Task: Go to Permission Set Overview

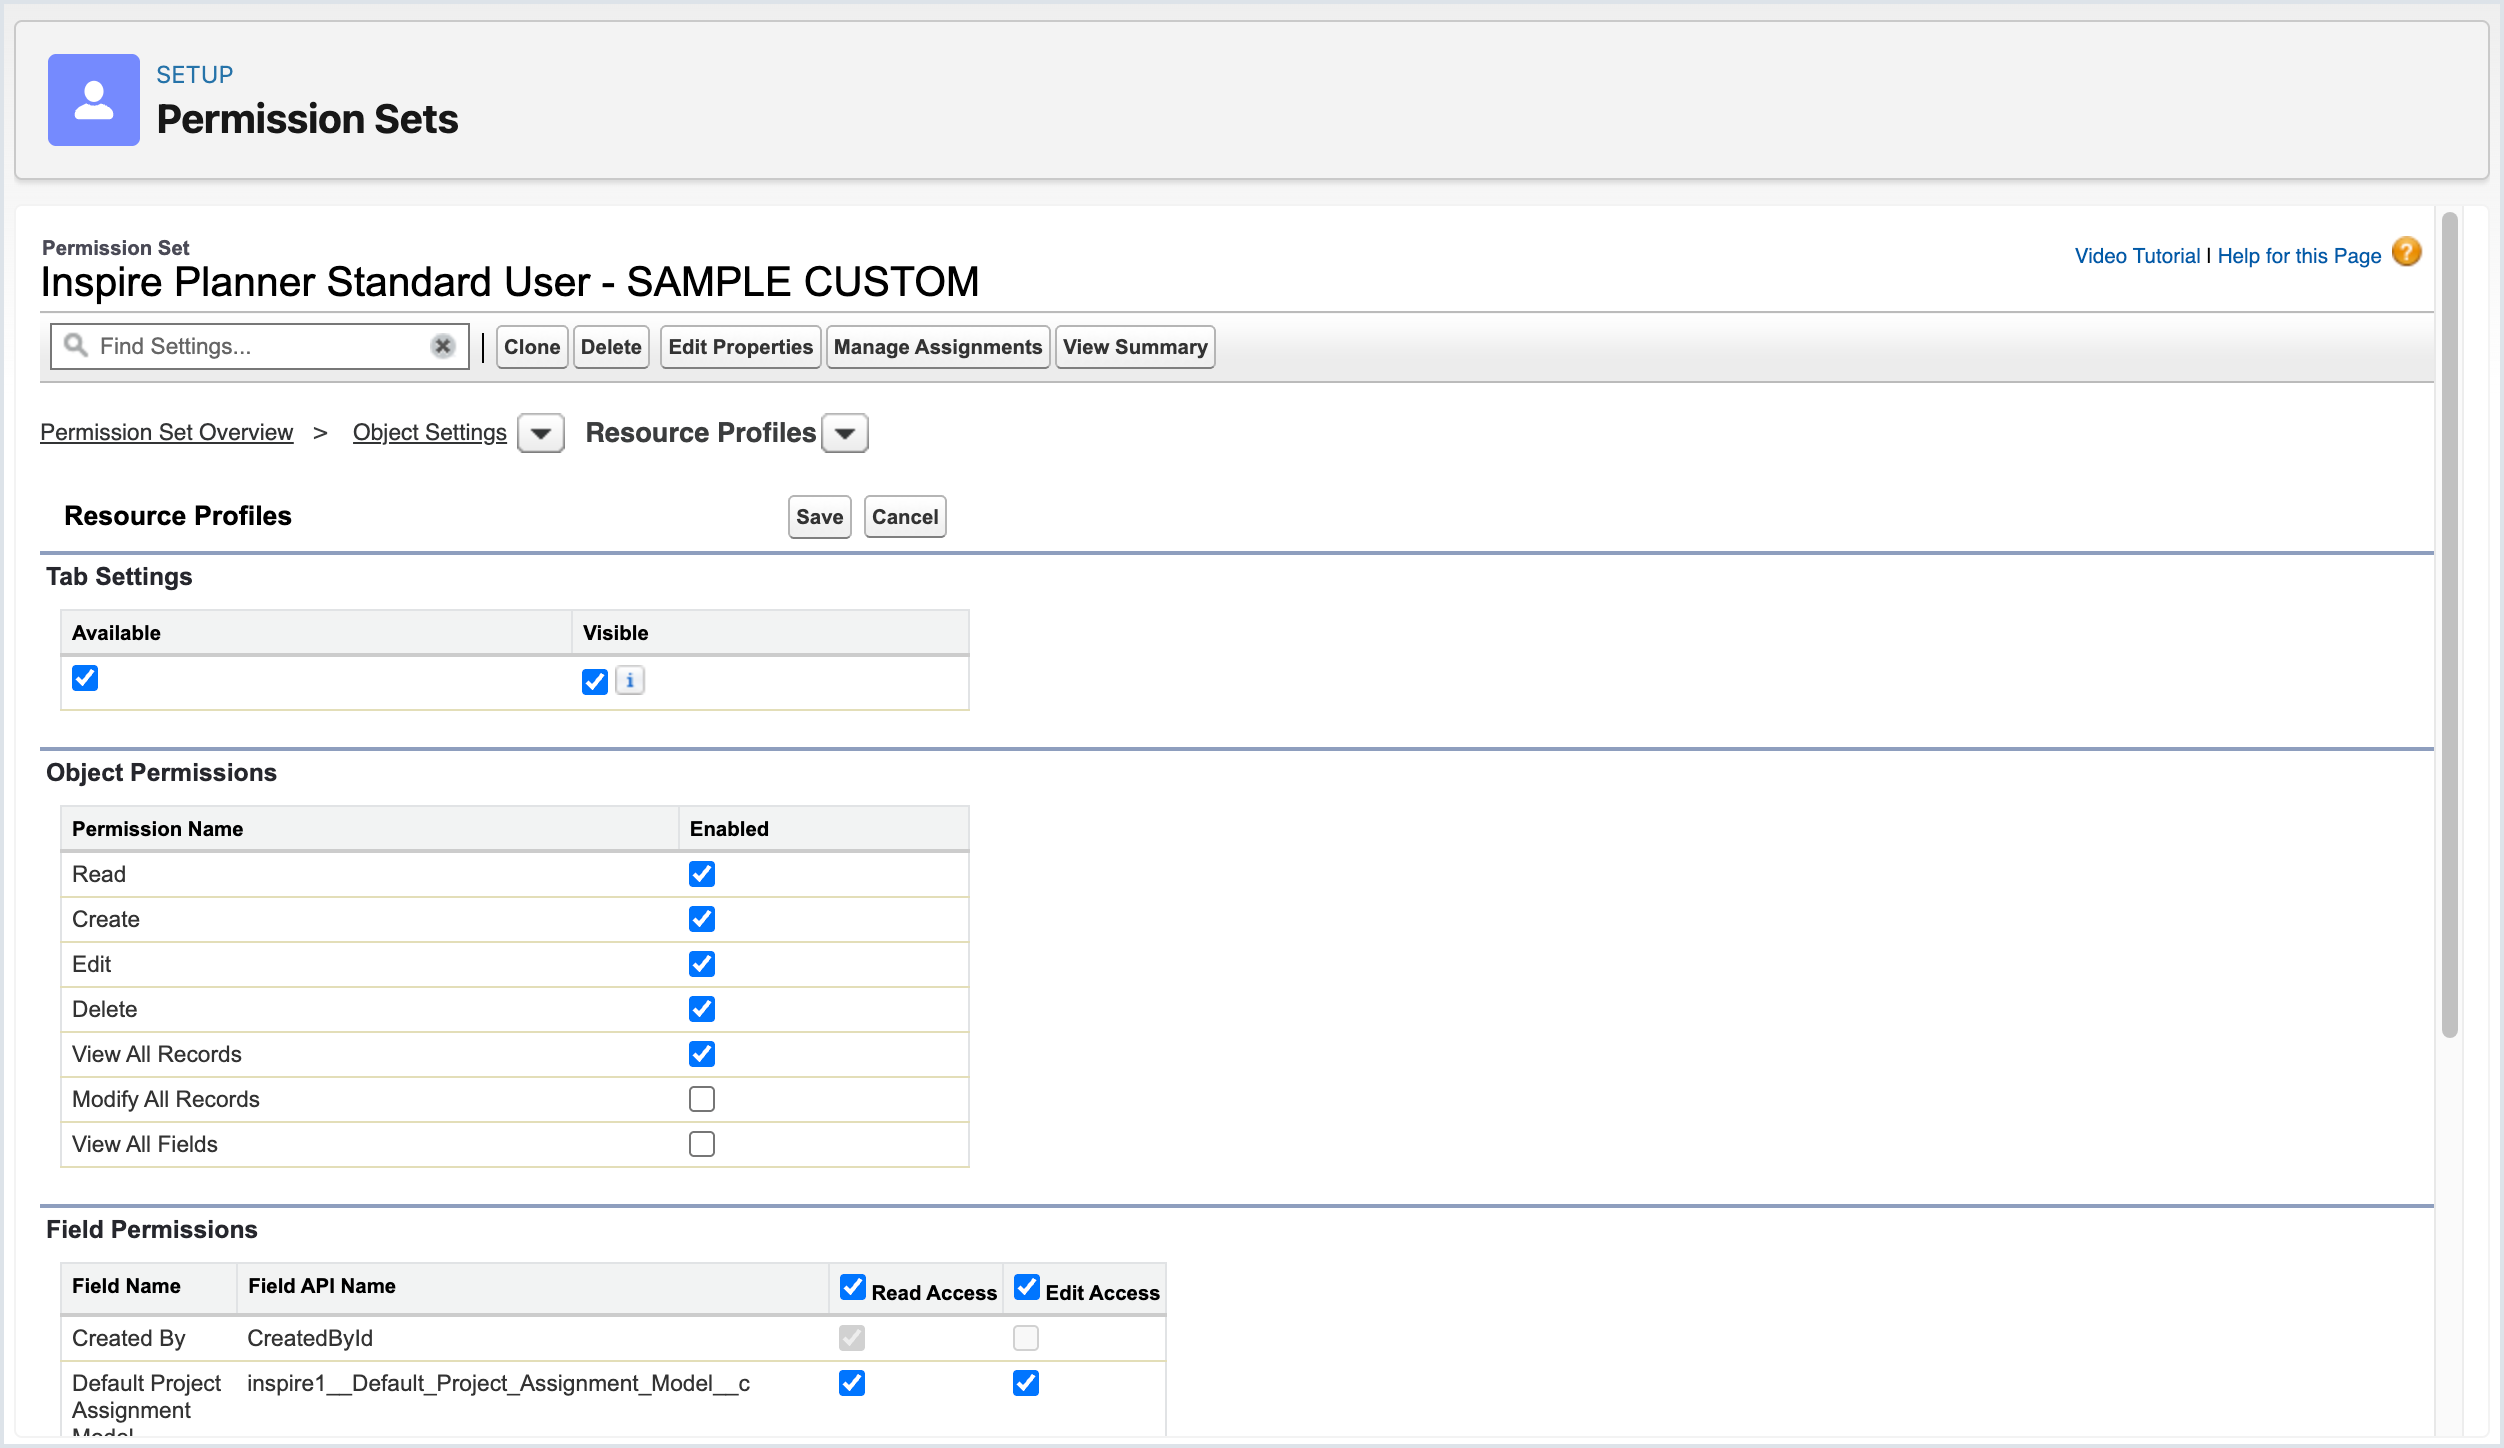Action: coord(167,432)
